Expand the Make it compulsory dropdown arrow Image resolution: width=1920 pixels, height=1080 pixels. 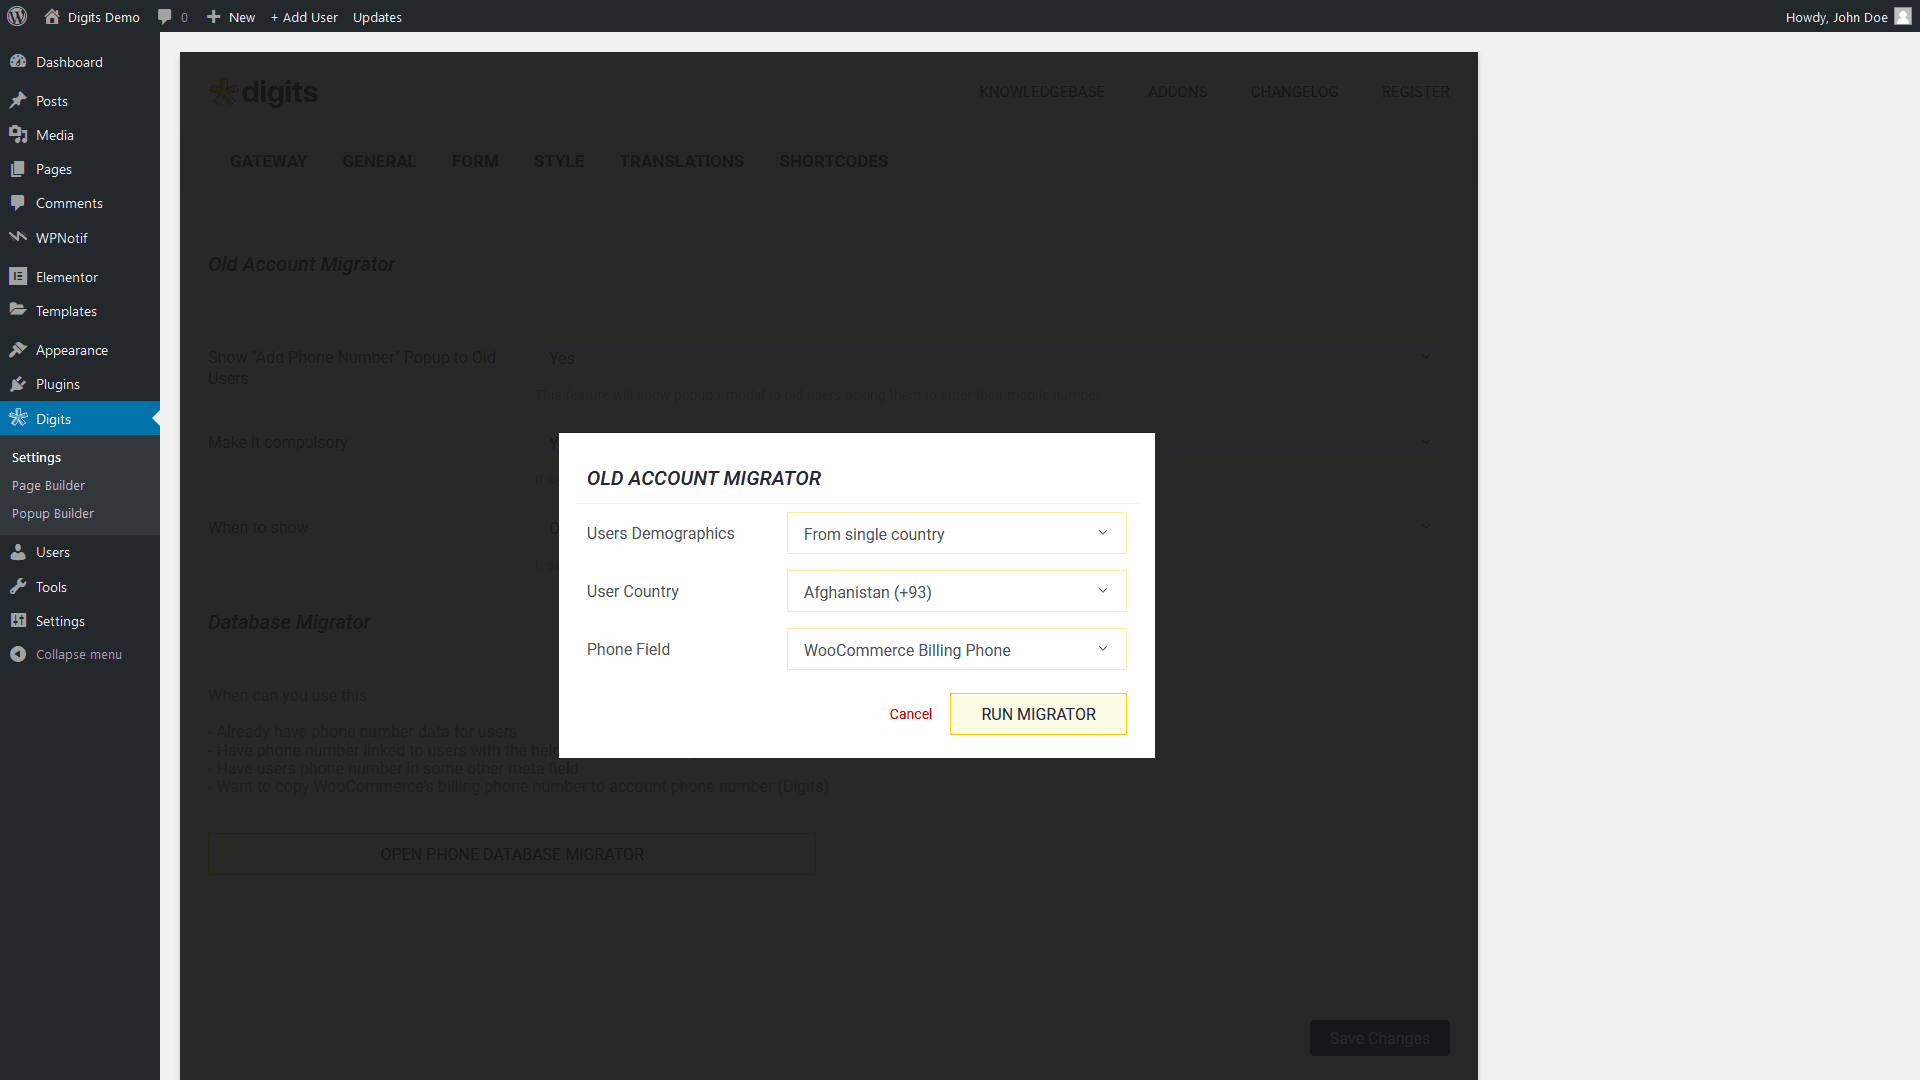pyautogui.click(x=1426, y=441)
